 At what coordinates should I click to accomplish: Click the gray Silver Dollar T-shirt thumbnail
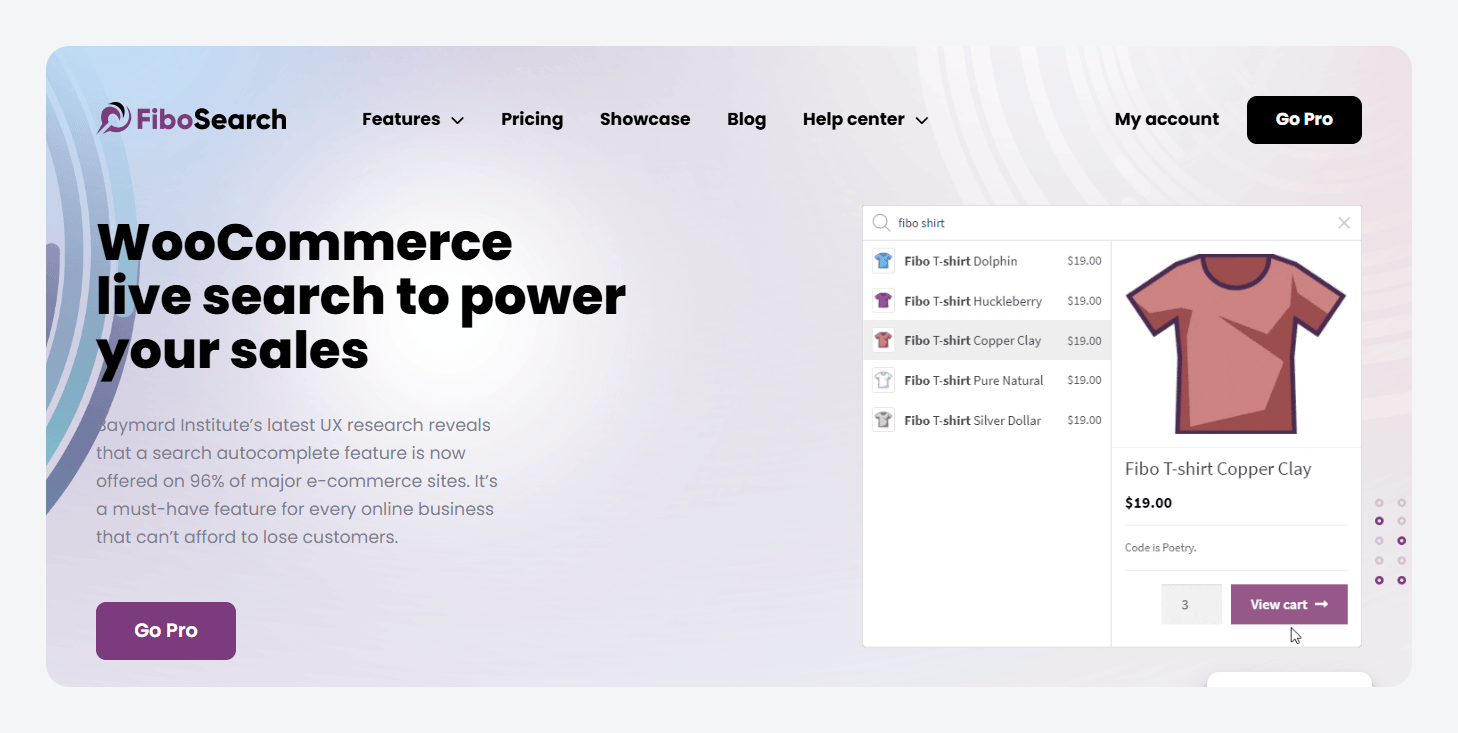(x=883, y=420)
